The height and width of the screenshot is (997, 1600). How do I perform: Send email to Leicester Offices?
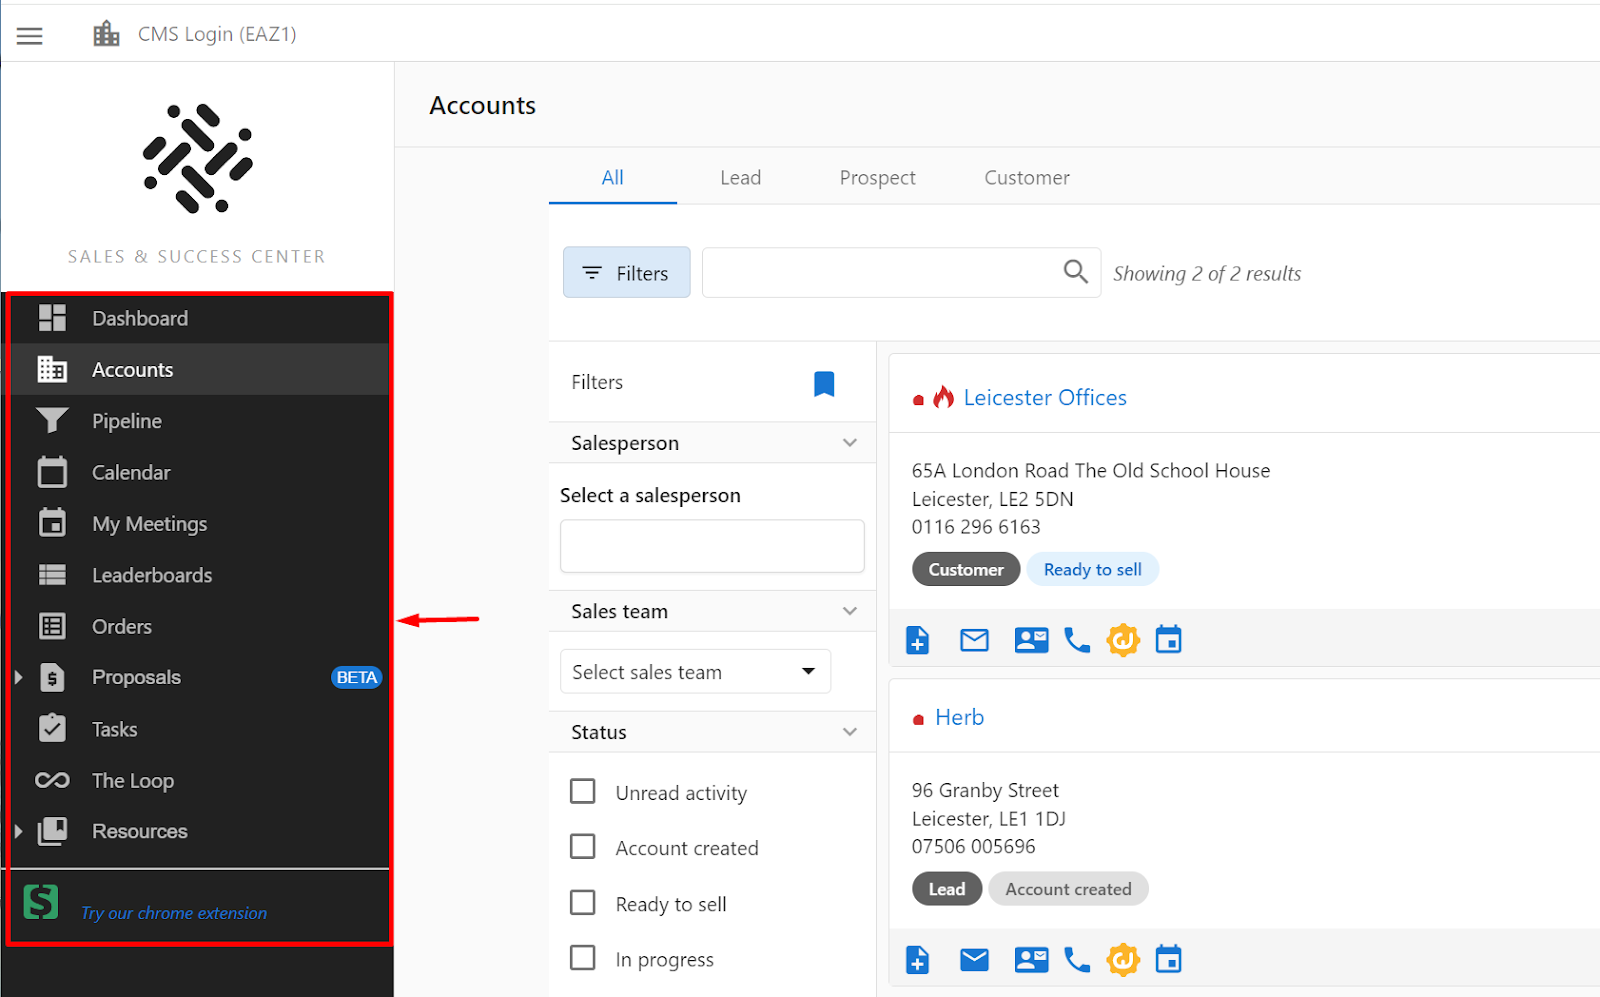[x=974, y=640]
